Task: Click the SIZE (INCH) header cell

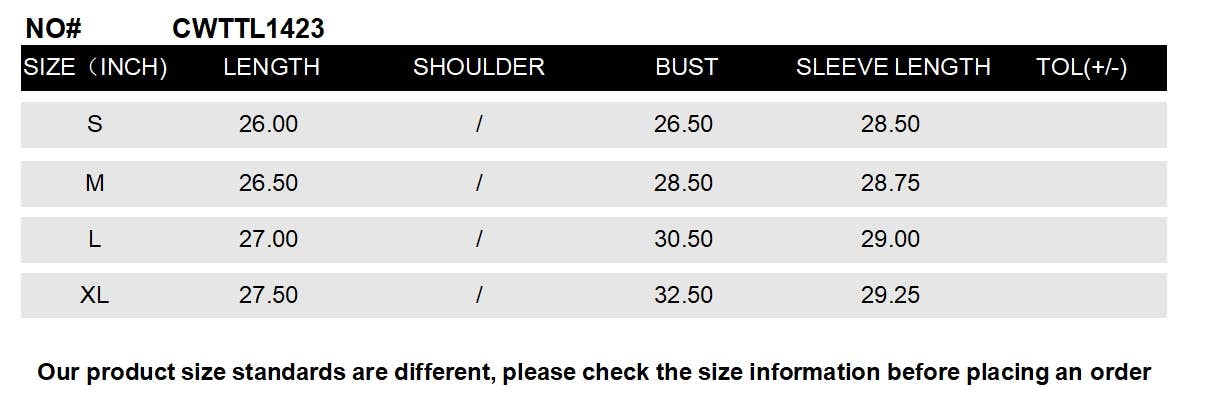Action: coord(95,67)
